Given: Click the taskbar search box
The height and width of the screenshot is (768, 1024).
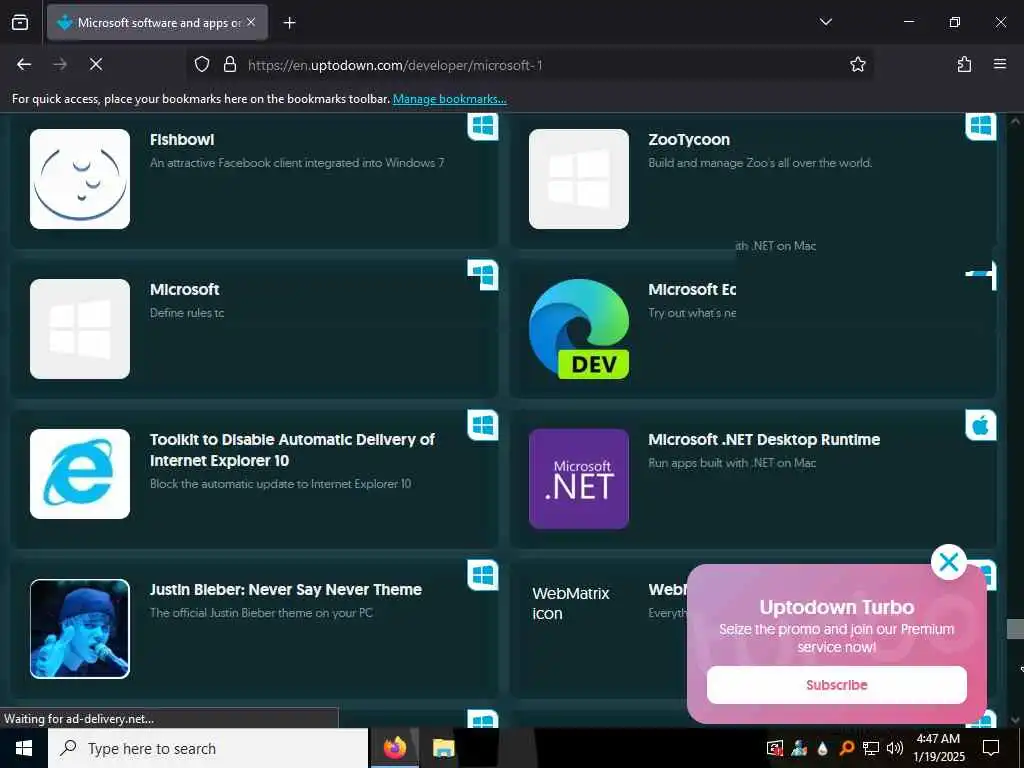Looking at the screenshot, I should coord(208,748).
